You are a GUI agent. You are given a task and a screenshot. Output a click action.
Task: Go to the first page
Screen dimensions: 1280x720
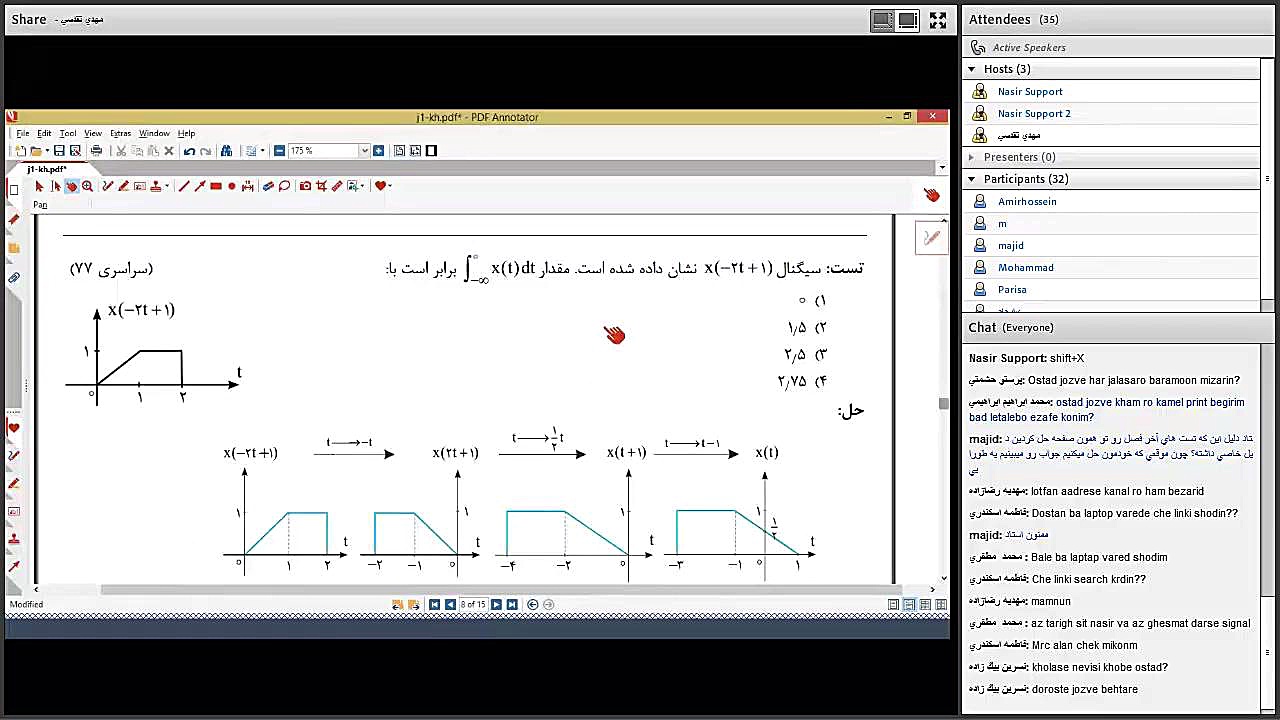[434, 605]
